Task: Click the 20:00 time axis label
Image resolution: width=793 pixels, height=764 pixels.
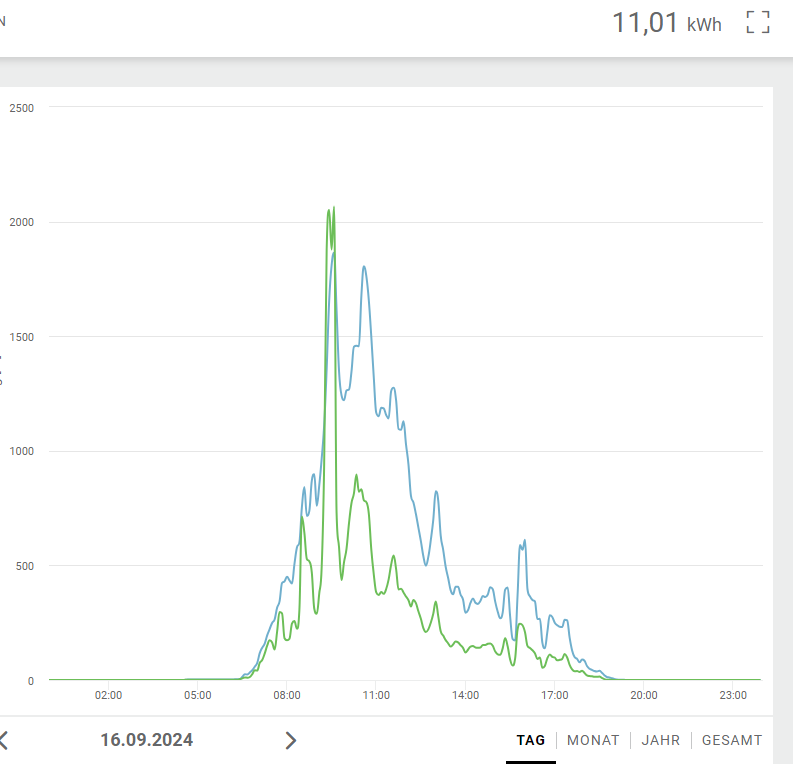Action: click(x=644, y=695)
